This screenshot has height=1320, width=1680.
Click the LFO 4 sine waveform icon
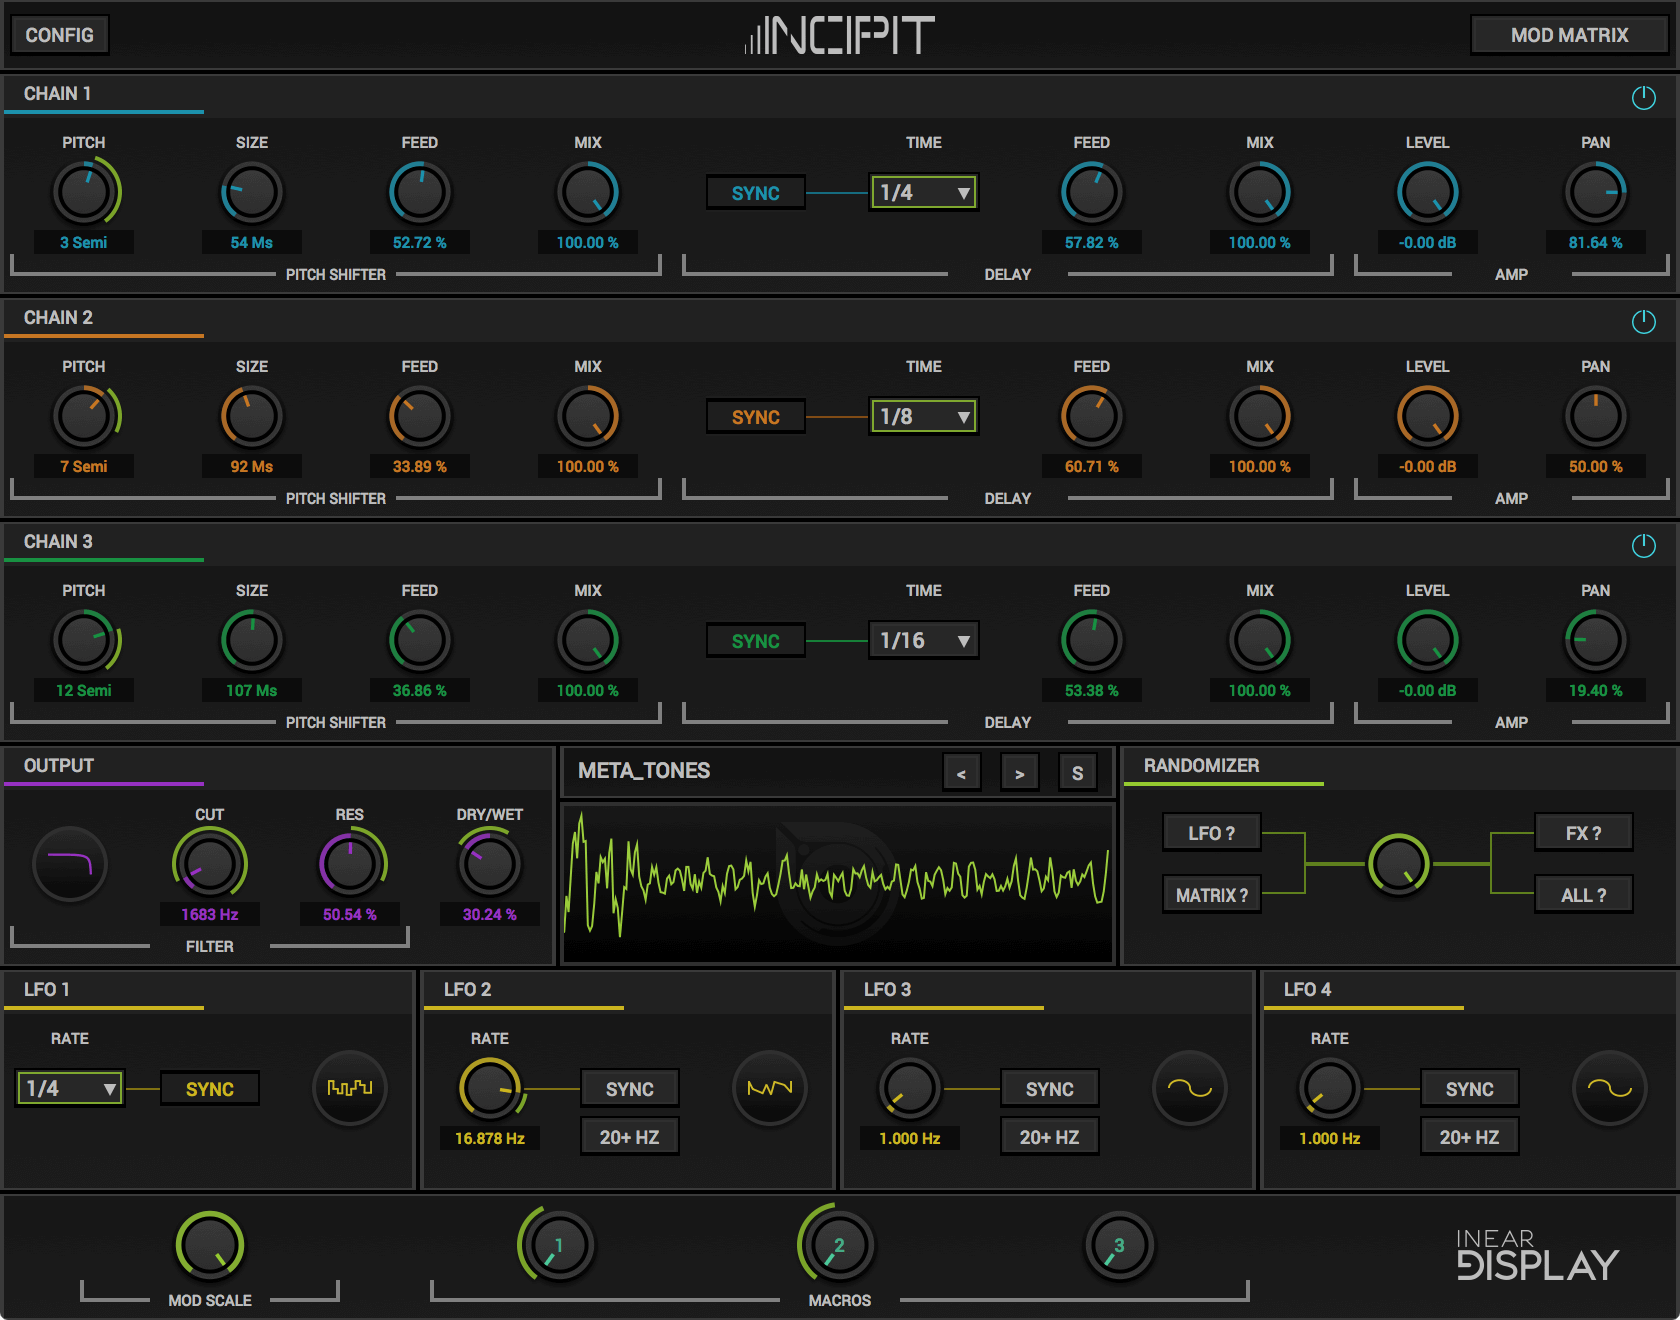tap(1609, 1088)
